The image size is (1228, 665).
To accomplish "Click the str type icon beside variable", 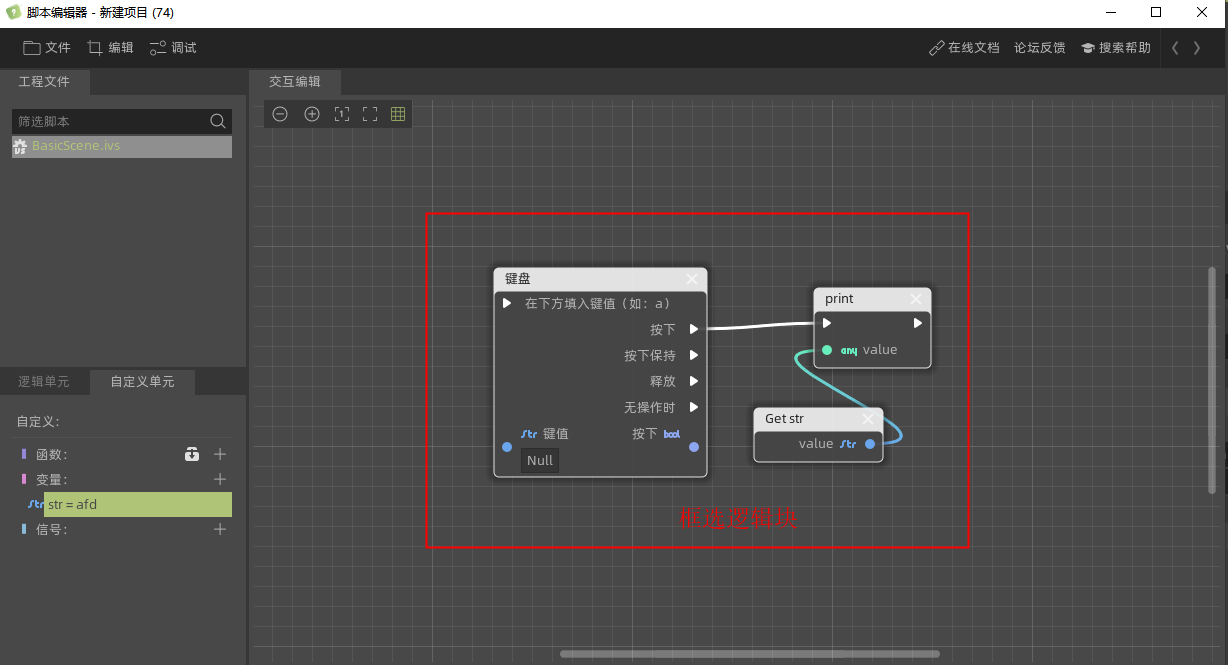I will [35, 504].
